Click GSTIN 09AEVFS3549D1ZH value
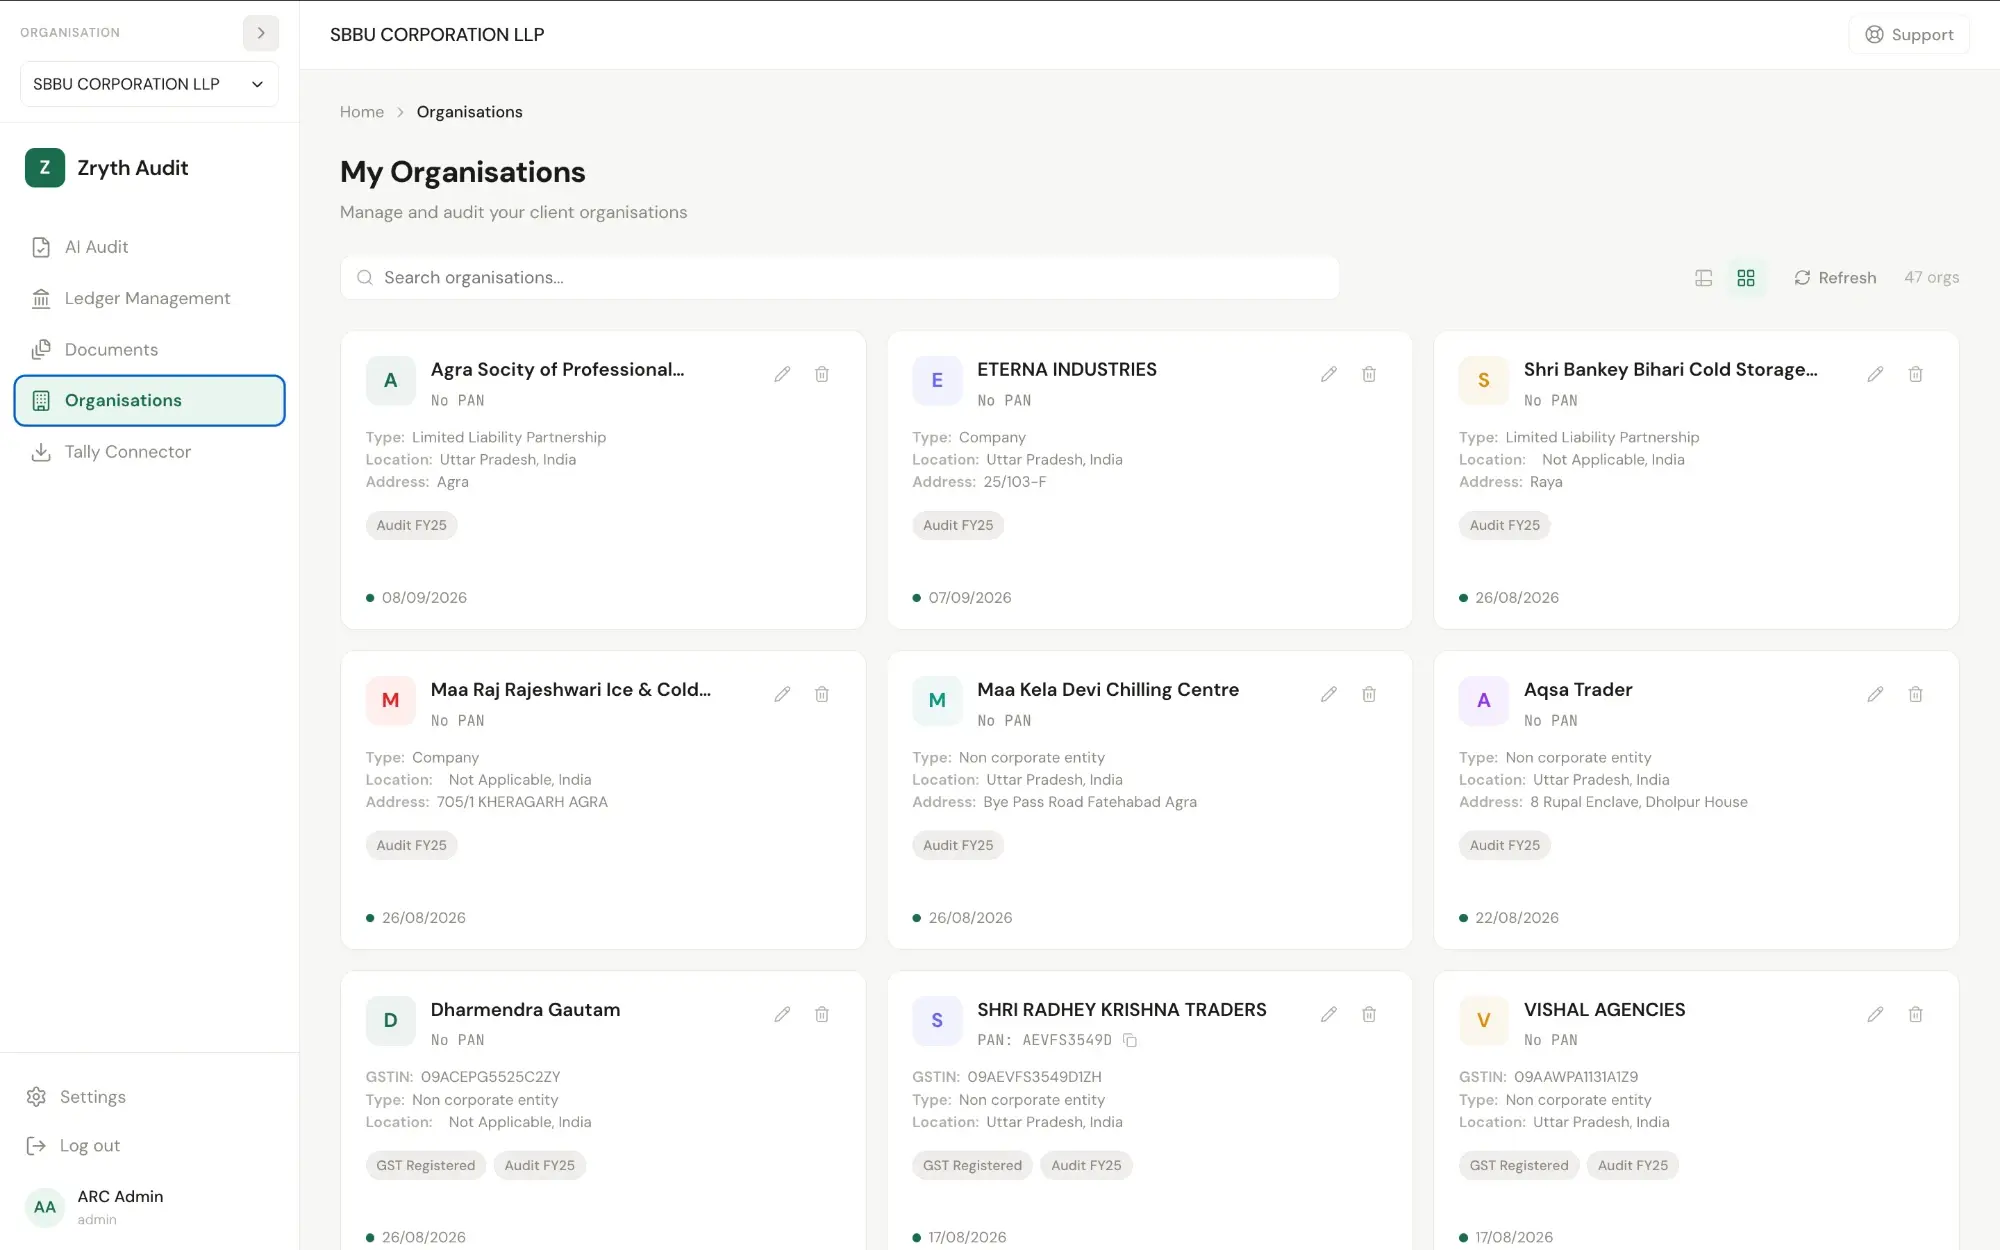Image resolution: width=2000 pixels, height=1250 pixels. 1034,1077
